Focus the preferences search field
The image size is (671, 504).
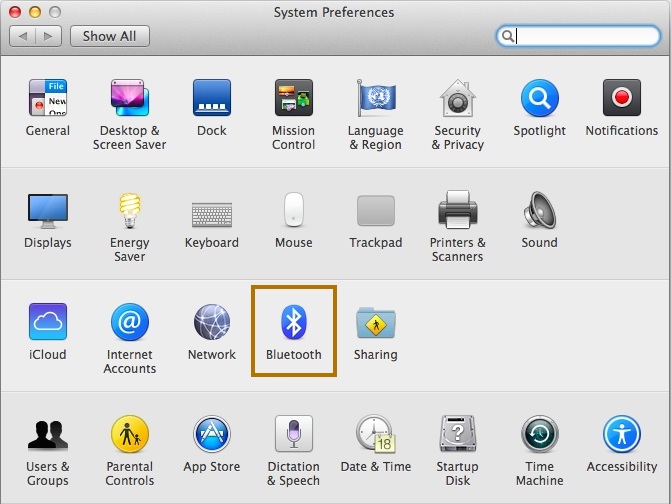578,36
